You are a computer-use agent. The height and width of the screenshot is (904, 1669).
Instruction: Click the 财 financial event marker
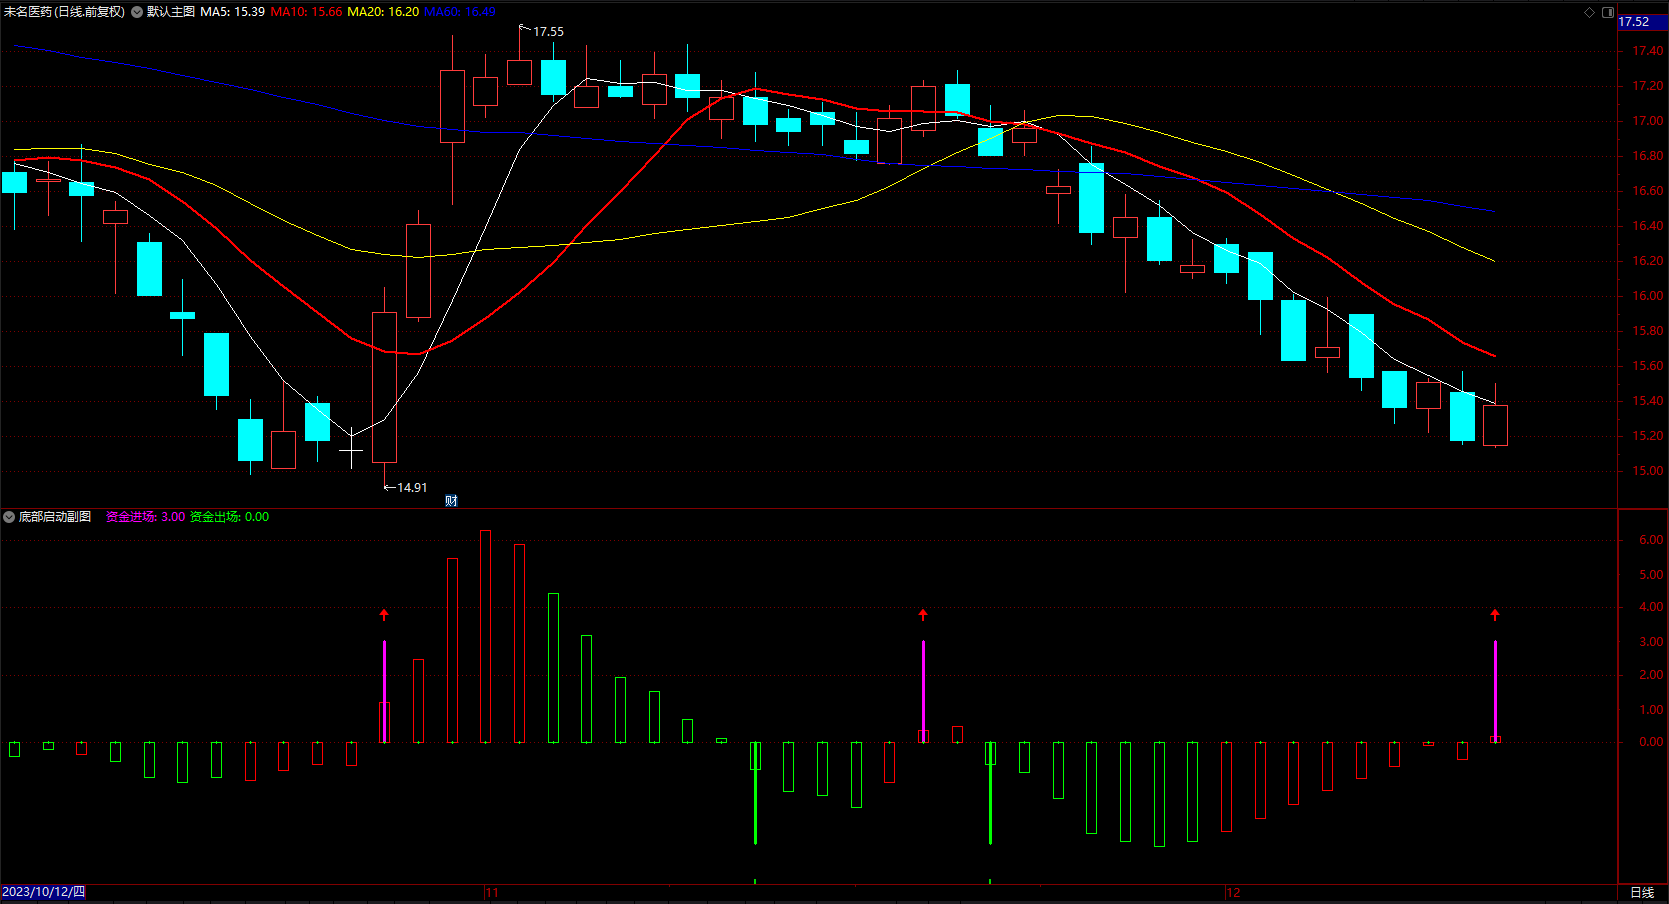click(451, 501)
